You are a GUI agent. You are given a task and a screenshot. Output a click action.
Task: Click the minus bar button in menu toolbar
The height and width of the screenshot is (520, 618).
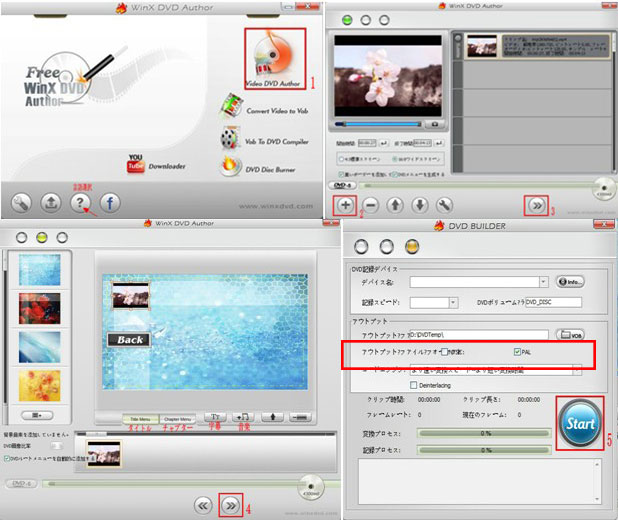click(300, 417)
